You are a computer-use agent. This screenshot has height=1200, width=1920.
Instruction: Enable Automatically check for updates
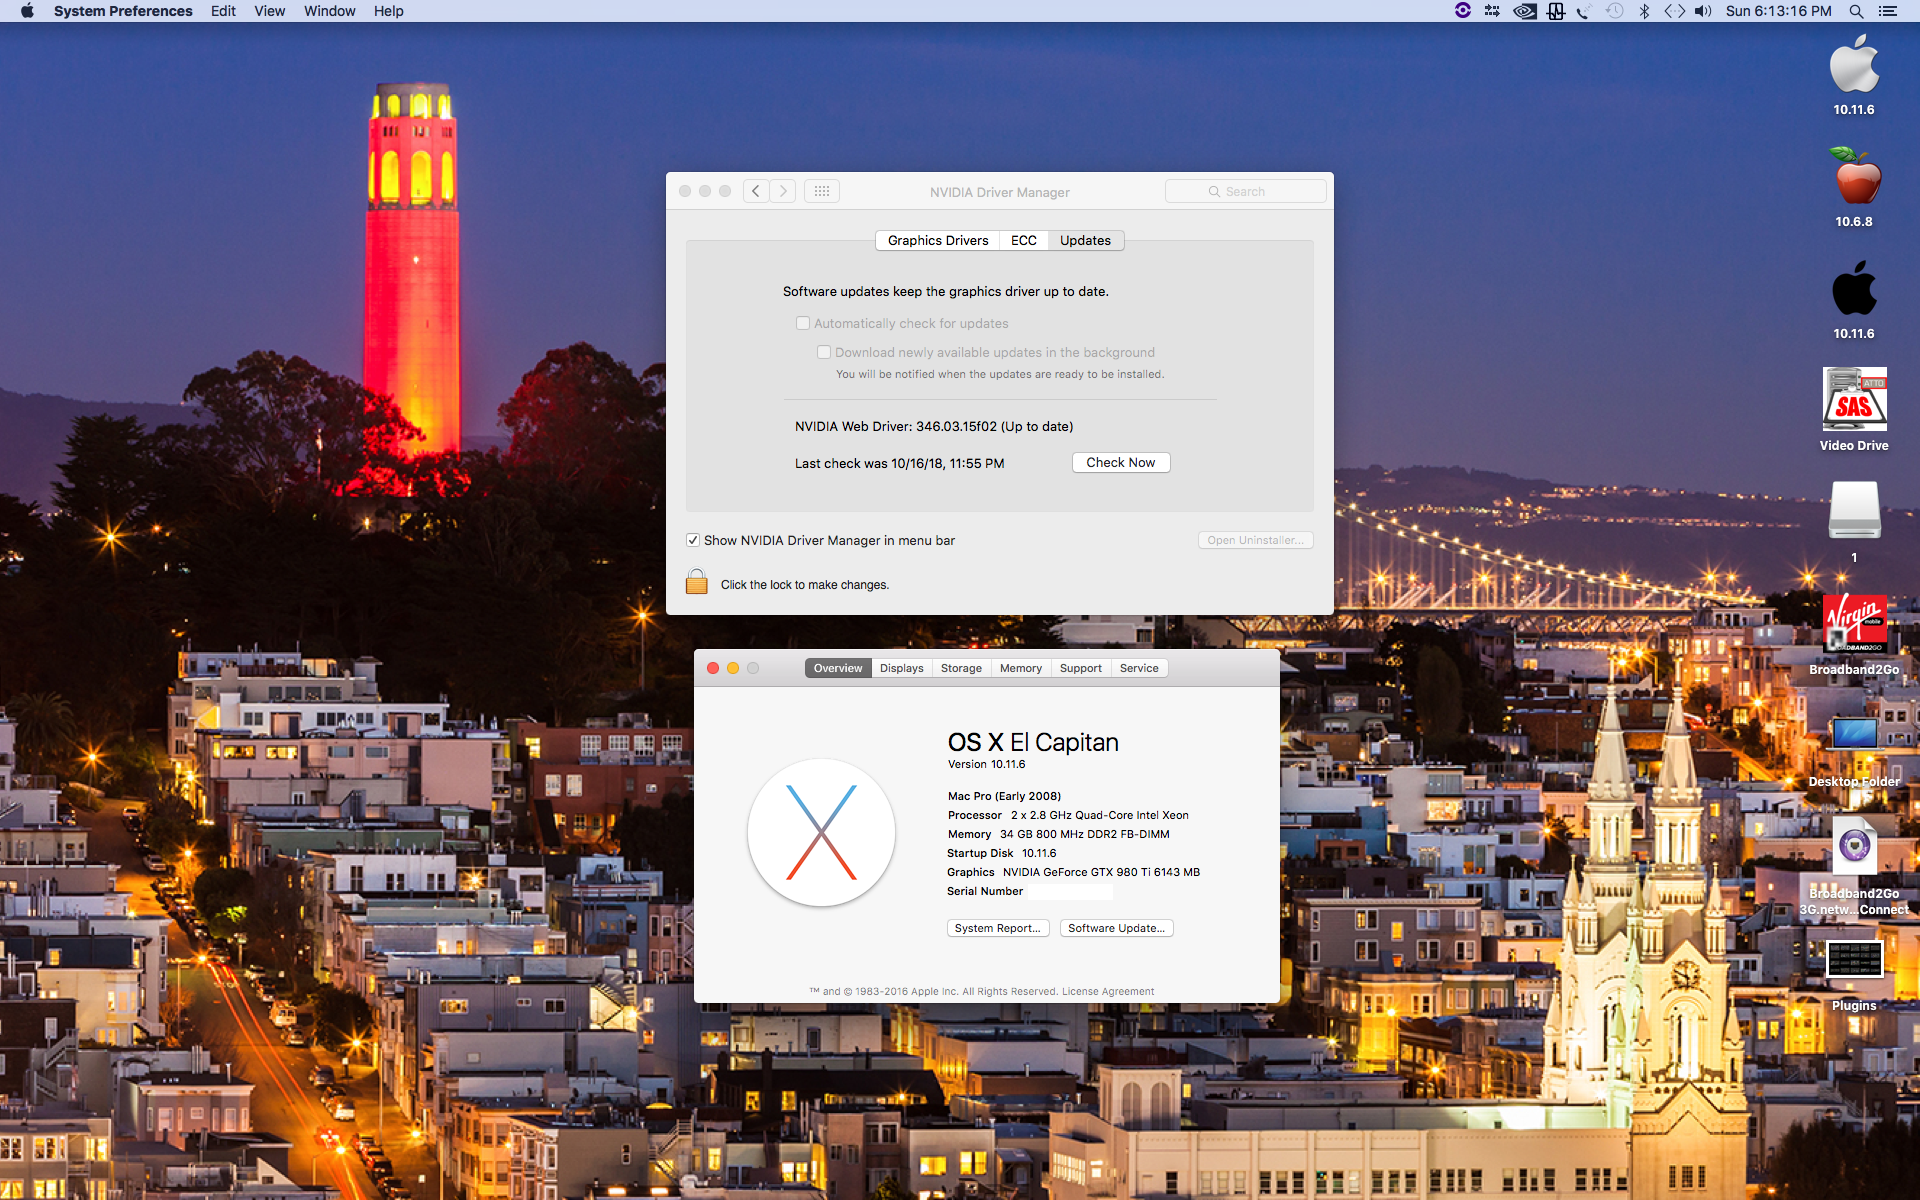click(803, 323)
